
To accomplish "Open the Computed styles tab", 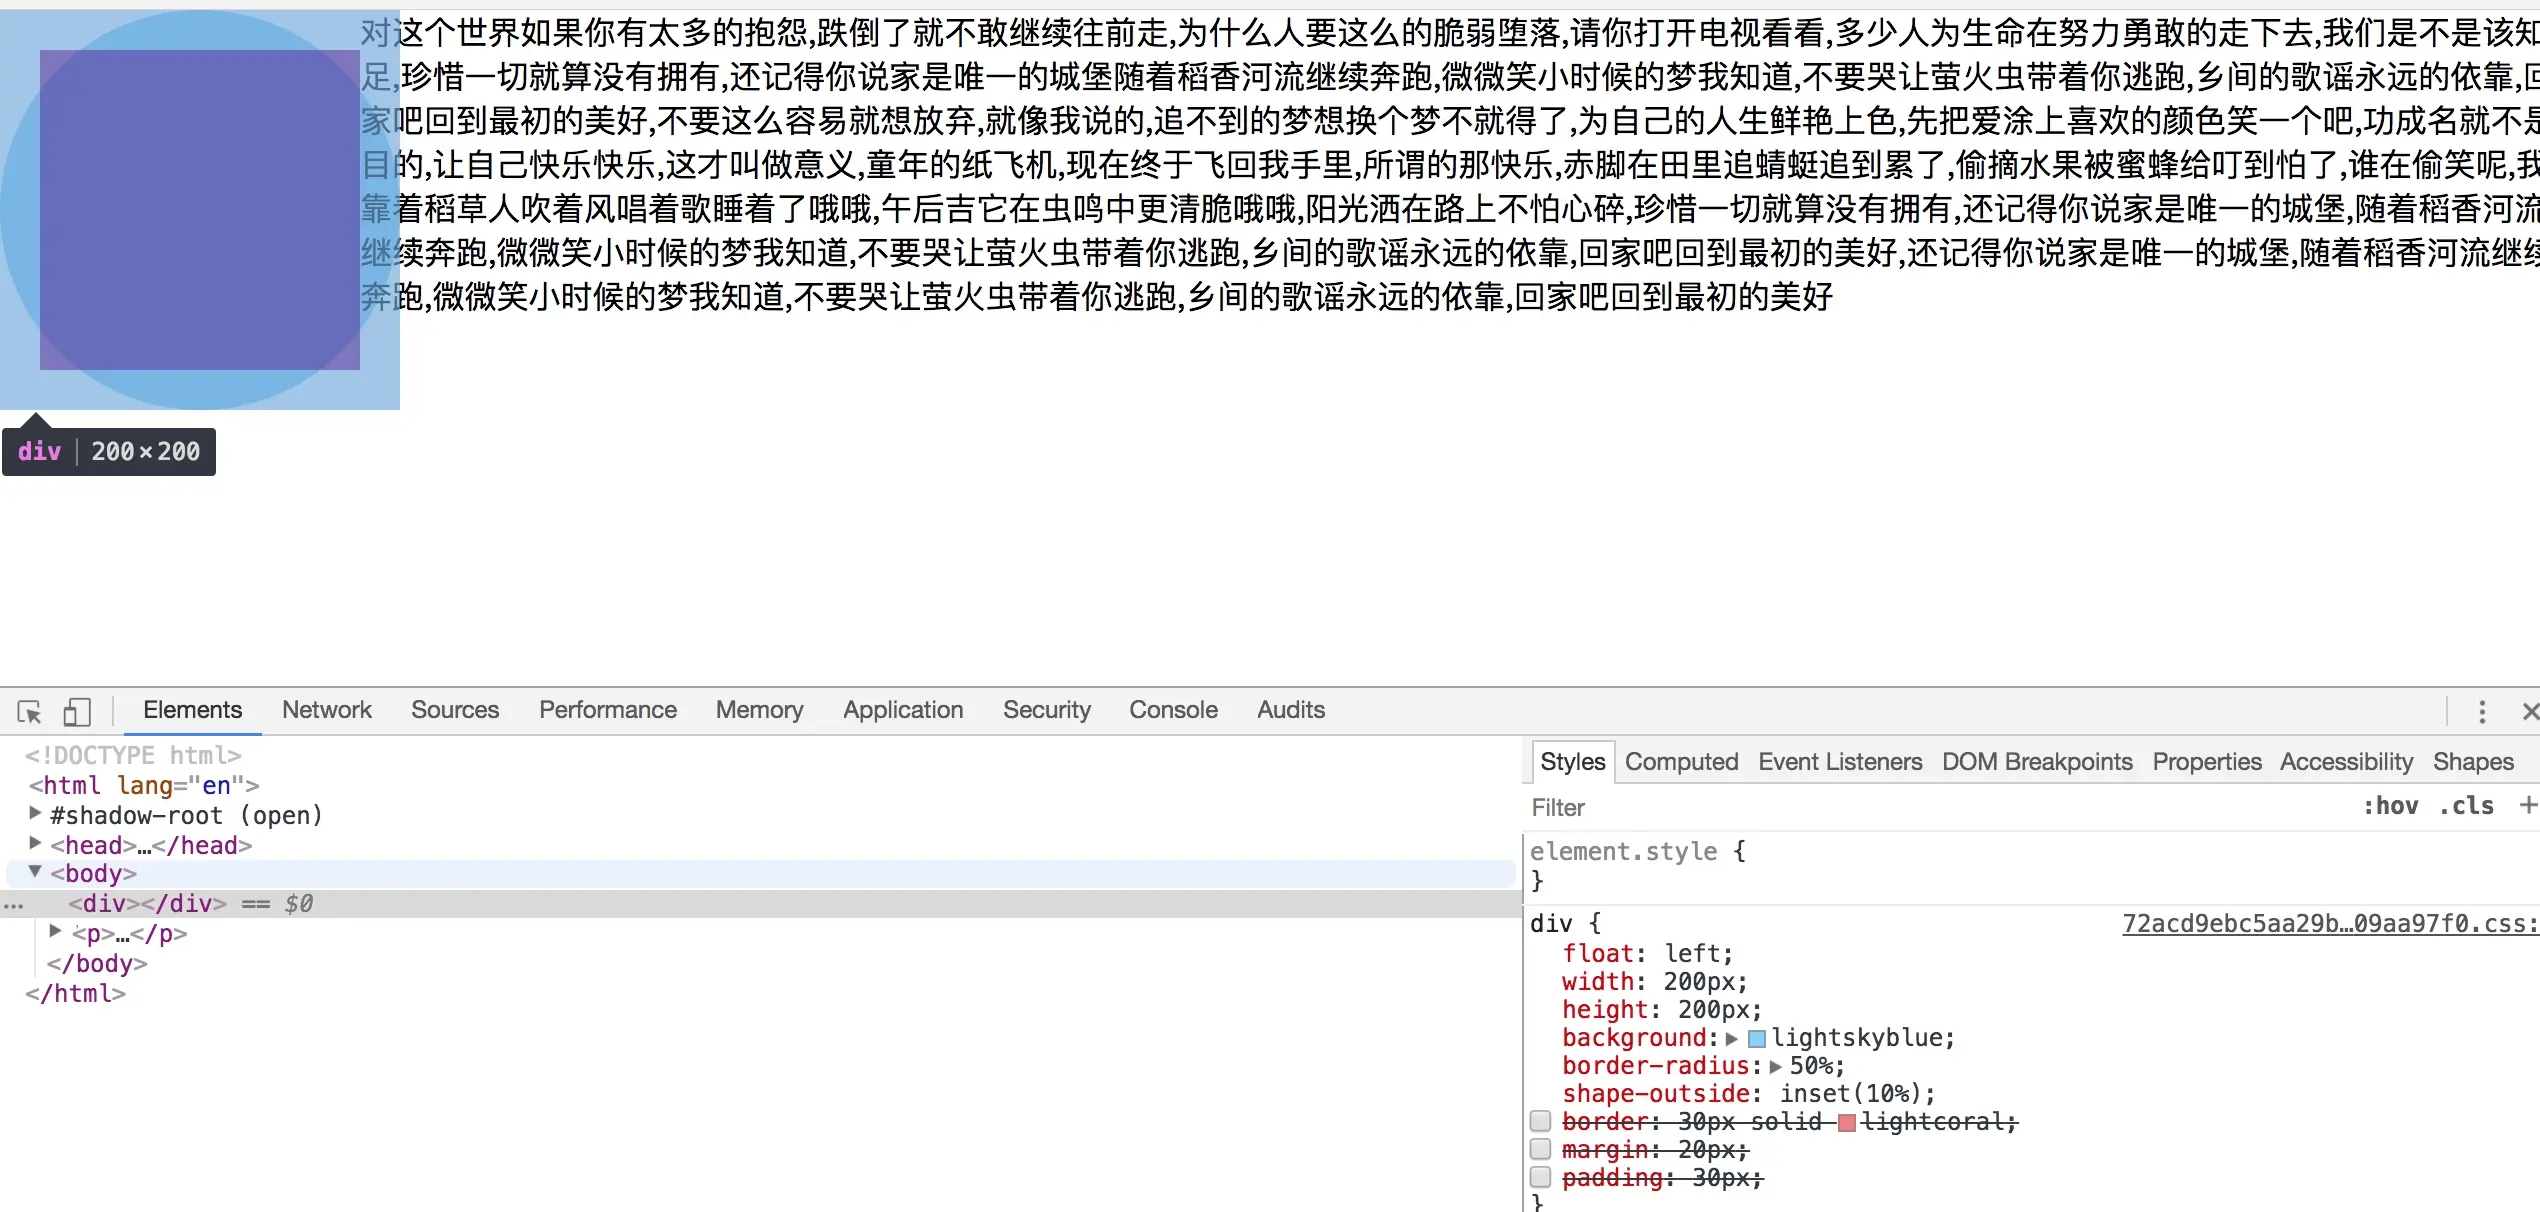I will coord(1681,762).
